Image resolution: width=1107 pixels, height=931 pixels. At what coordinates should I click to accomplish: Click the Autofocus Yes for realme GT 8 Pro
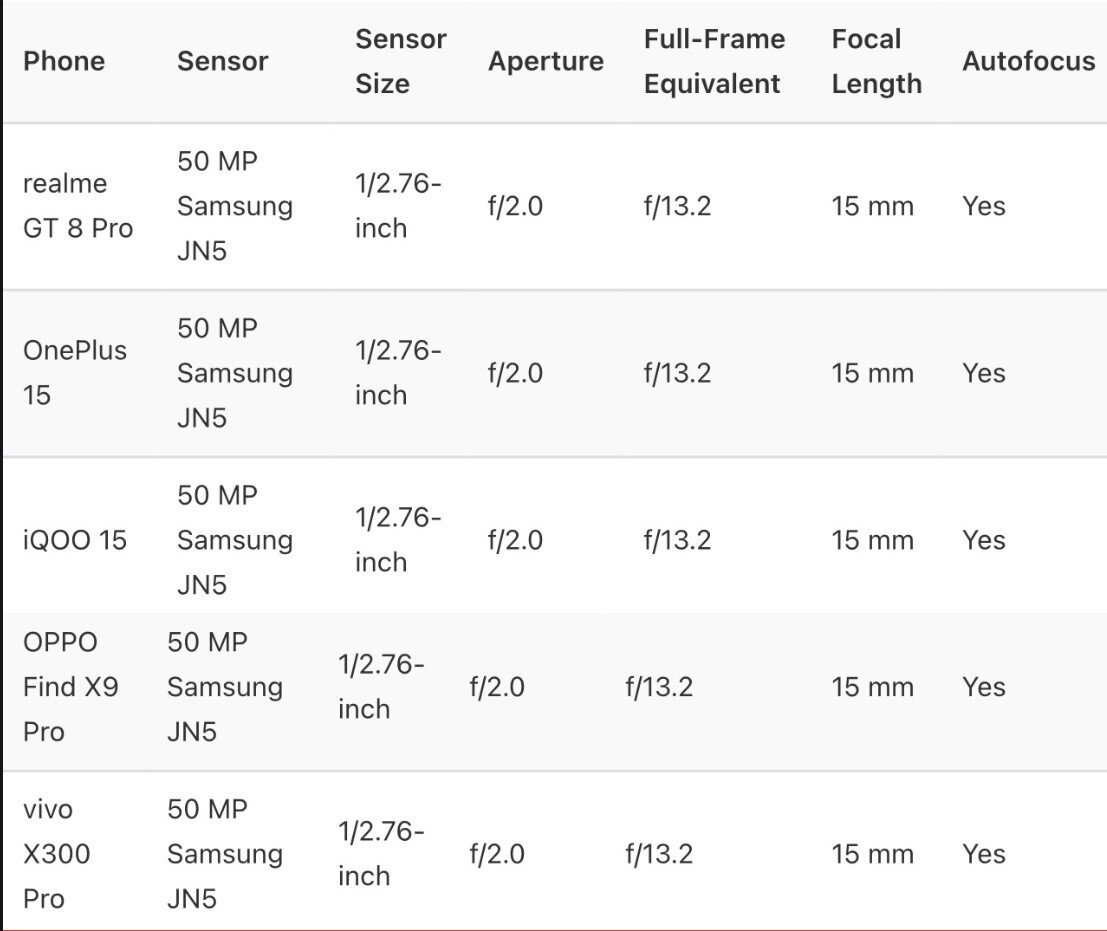[x=984, y=206]
